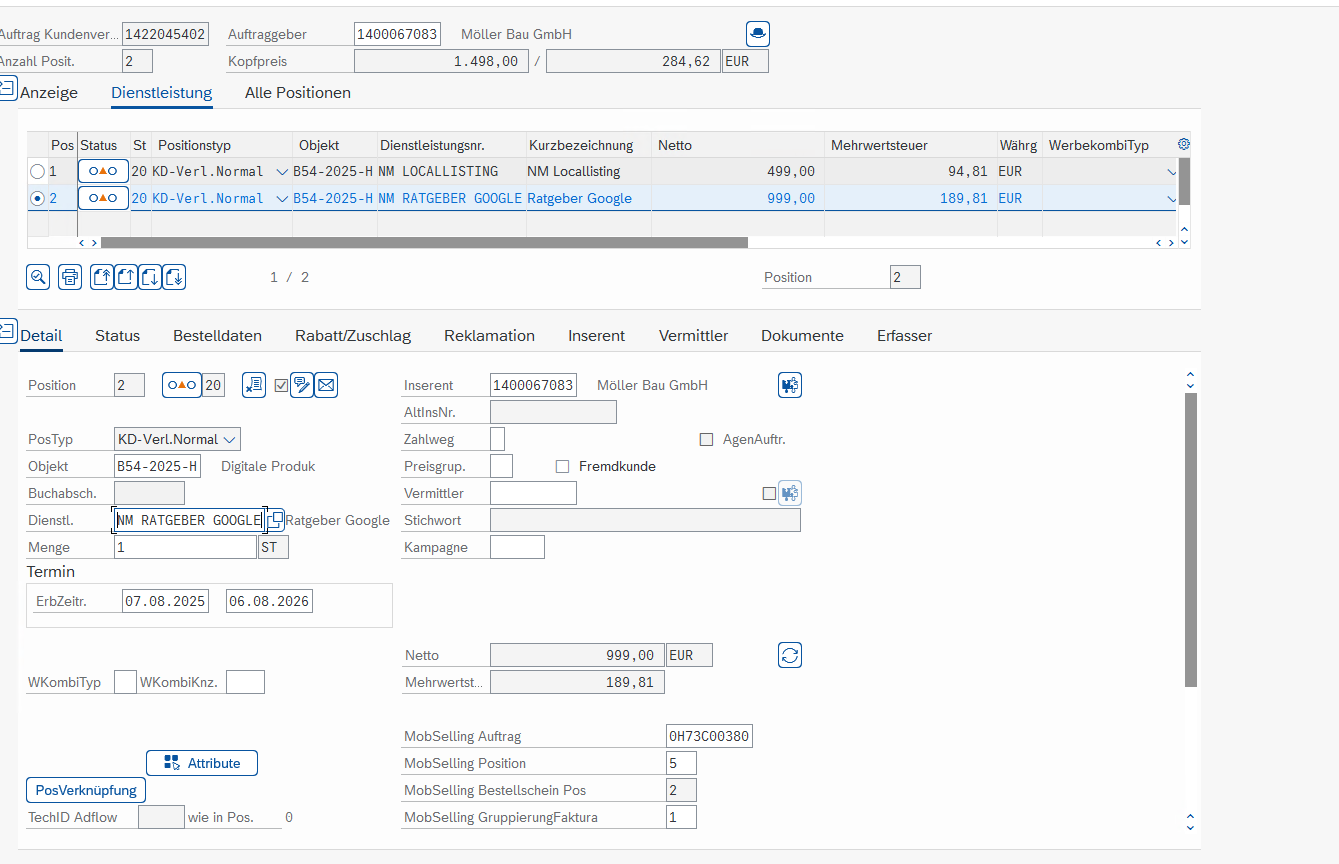Screen dimensions: 1339x864
Task: Click the puzzle icon in the Vermittler row
Action: click(790, 493)
